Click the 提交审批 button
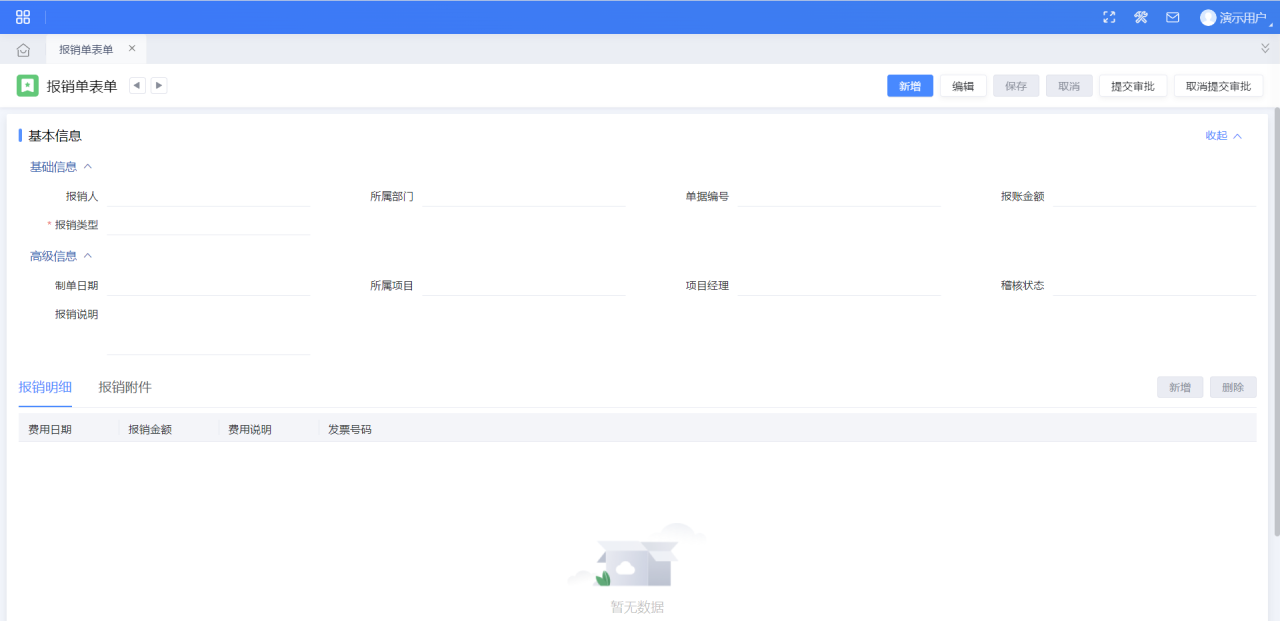This screenshot has height=621, width=1280. pos(1133,86)
